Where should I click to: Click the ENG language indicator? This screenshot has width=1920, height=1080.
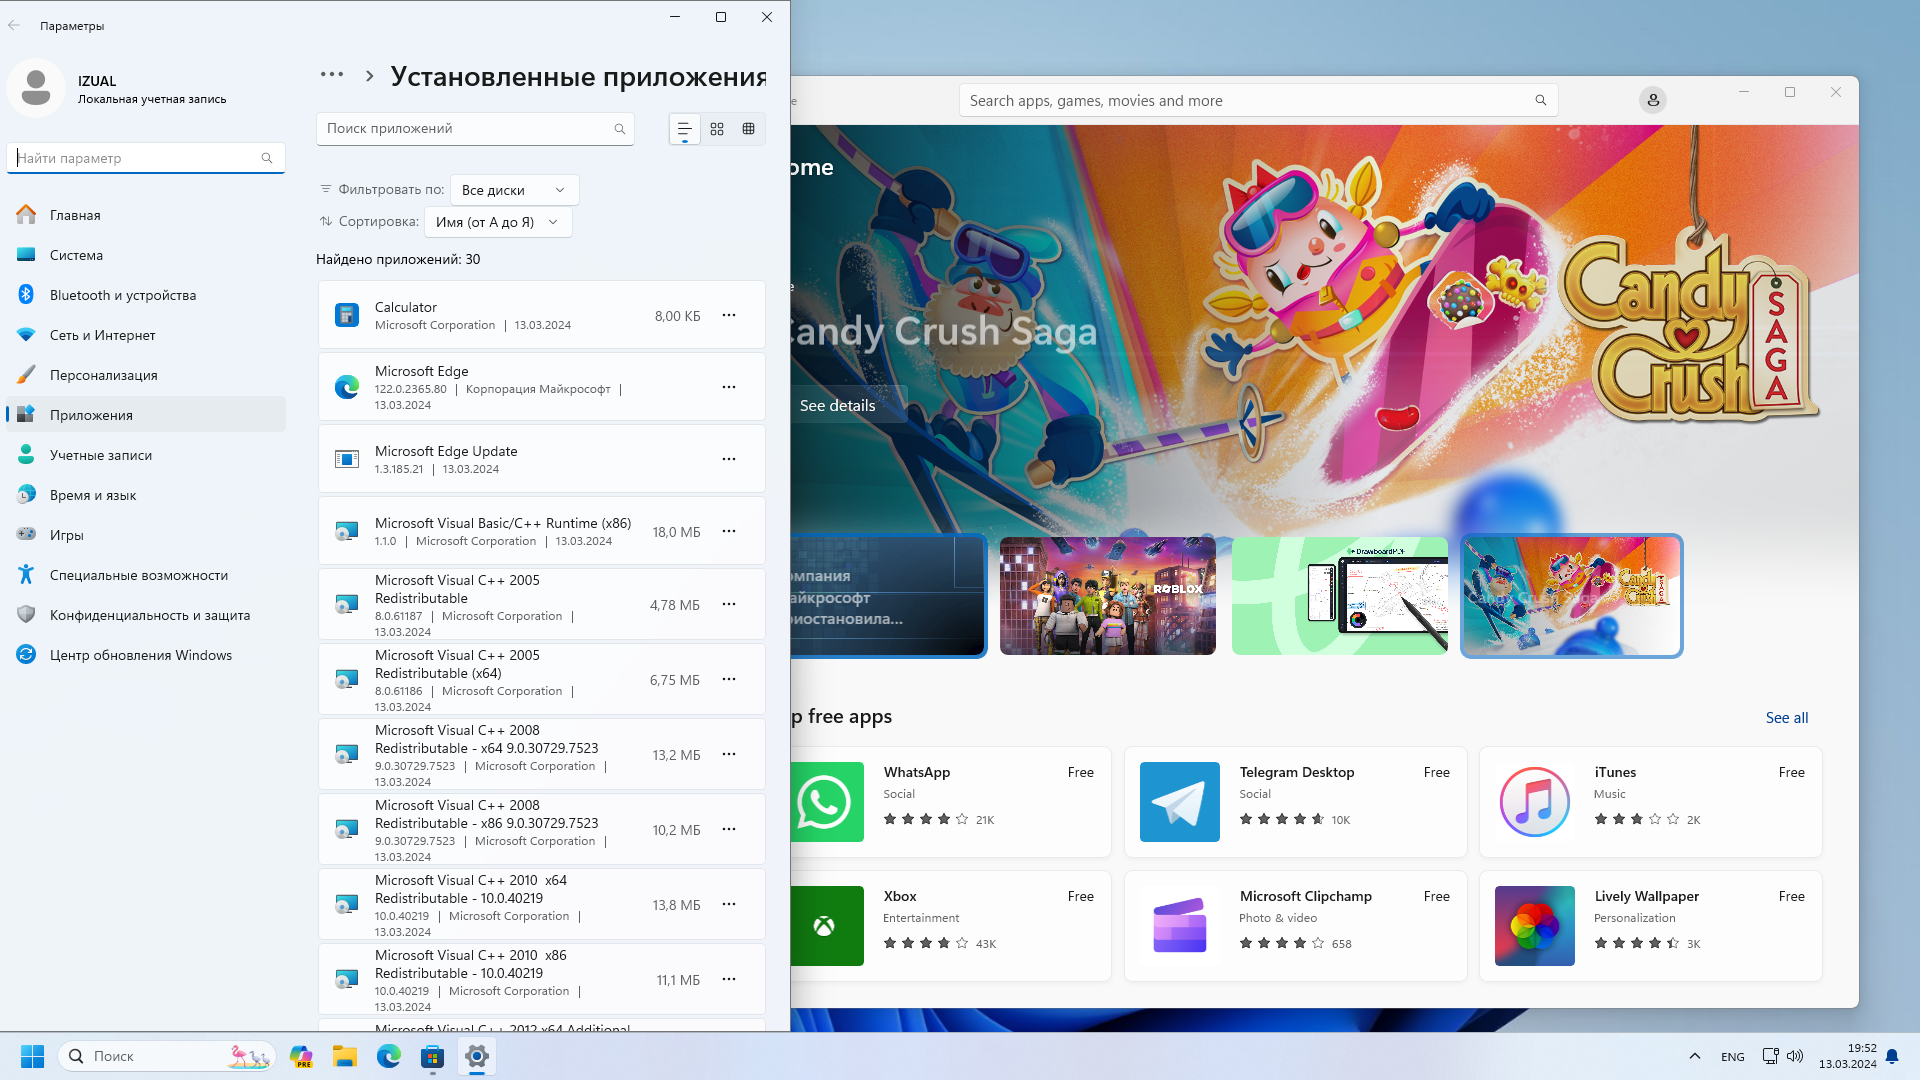pos(1733,1056)
